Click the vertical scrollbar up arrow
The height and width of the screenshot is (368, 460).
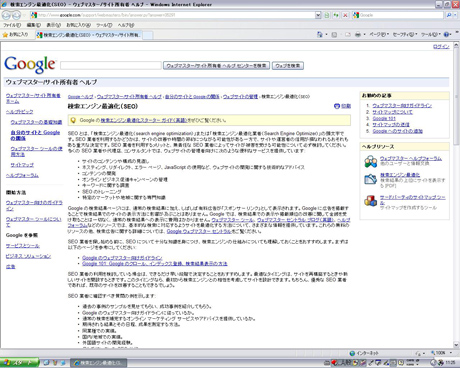457,46
